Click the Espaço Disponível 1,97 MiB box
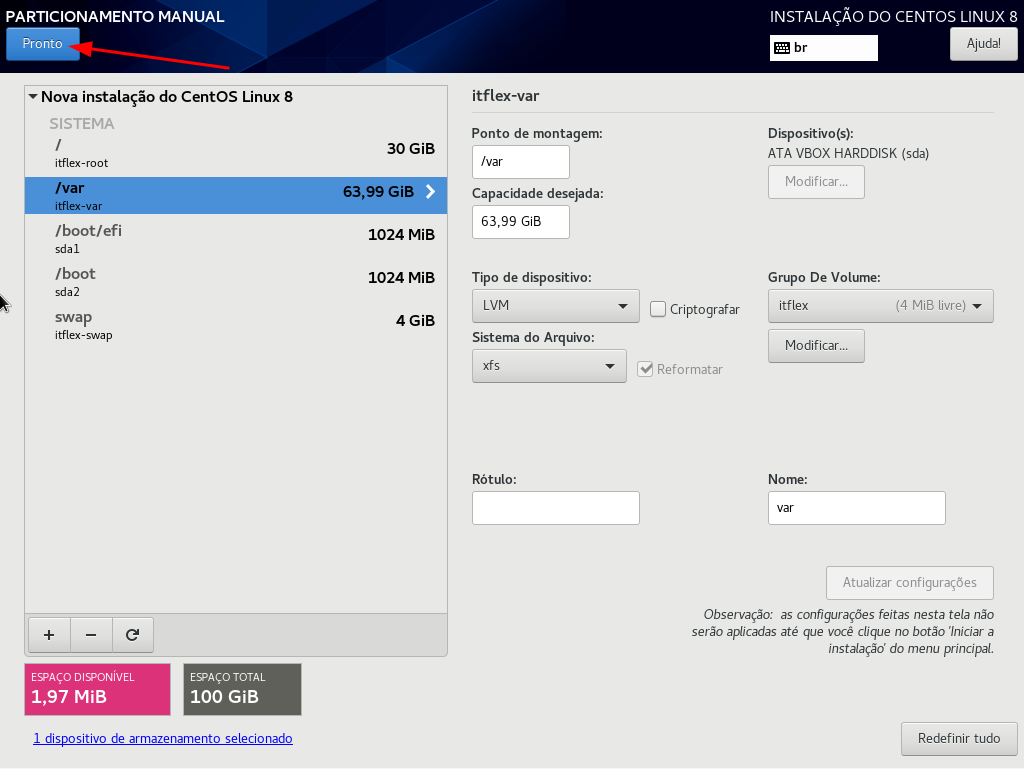The height and width of the screenshot is (769, 1024). click(97, 689)
